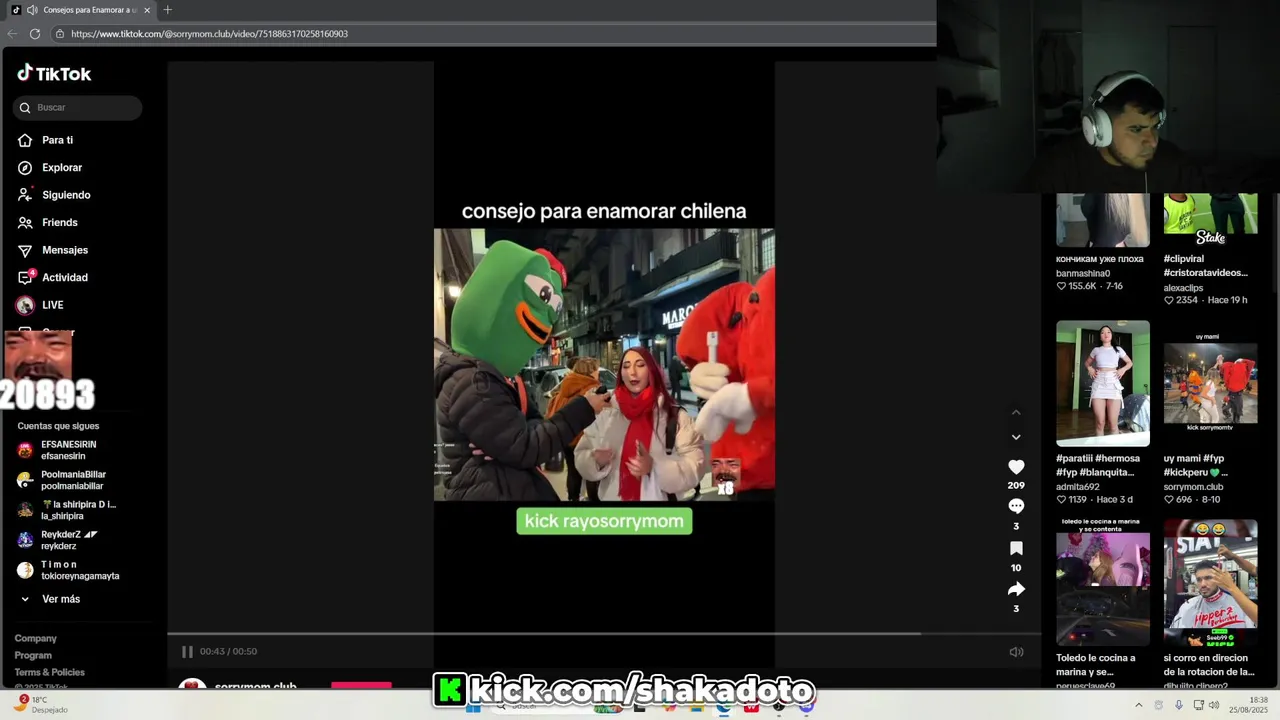View site info via the lock icon
Image resolution: width=1280 pixels, height=720 pixels.
[60, 34]
